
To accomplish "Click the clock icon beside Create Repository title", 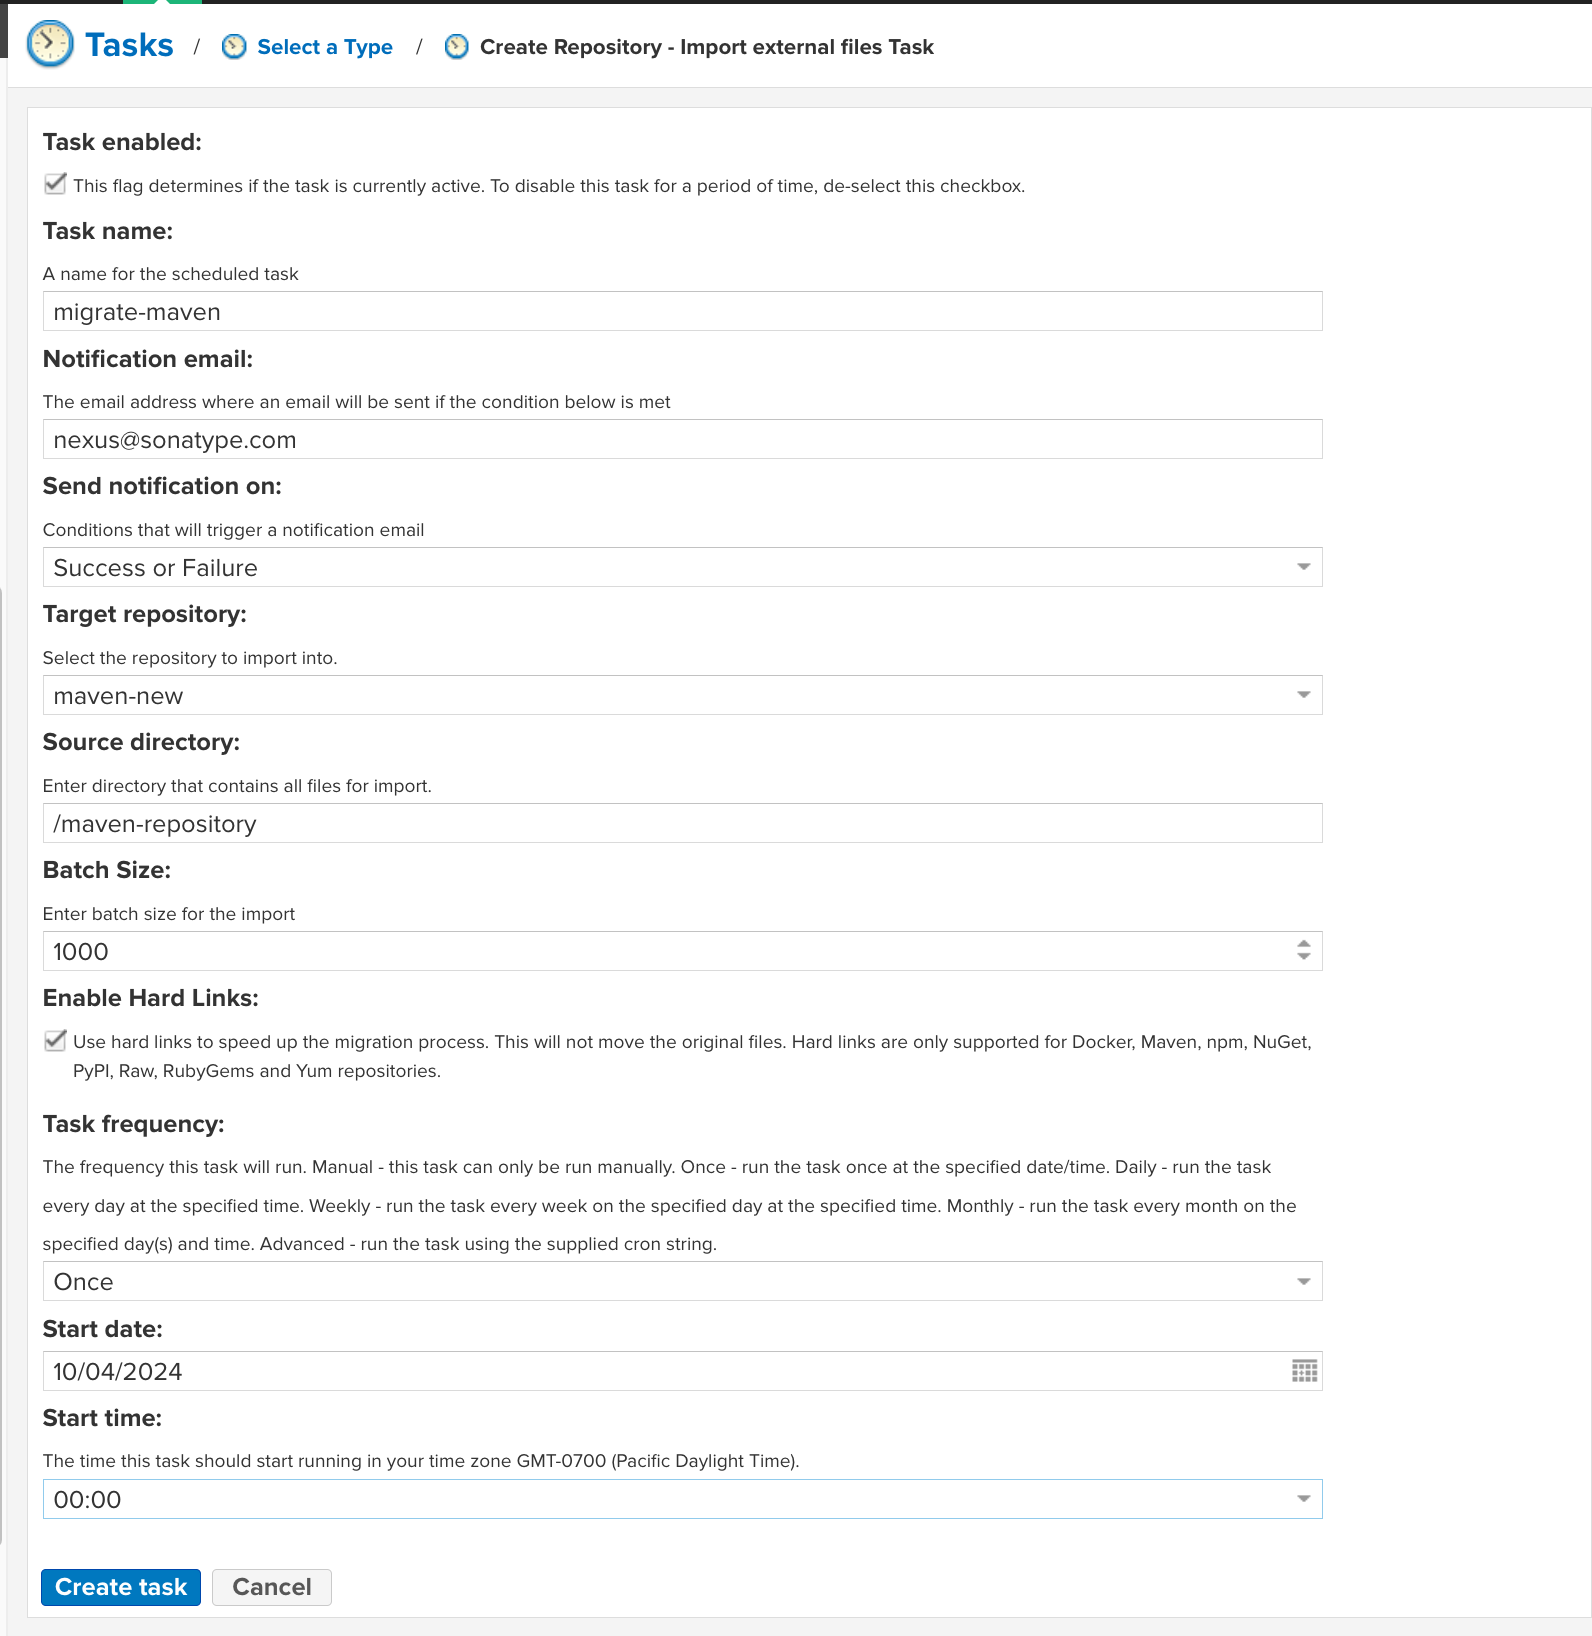I will pos(456,47).
